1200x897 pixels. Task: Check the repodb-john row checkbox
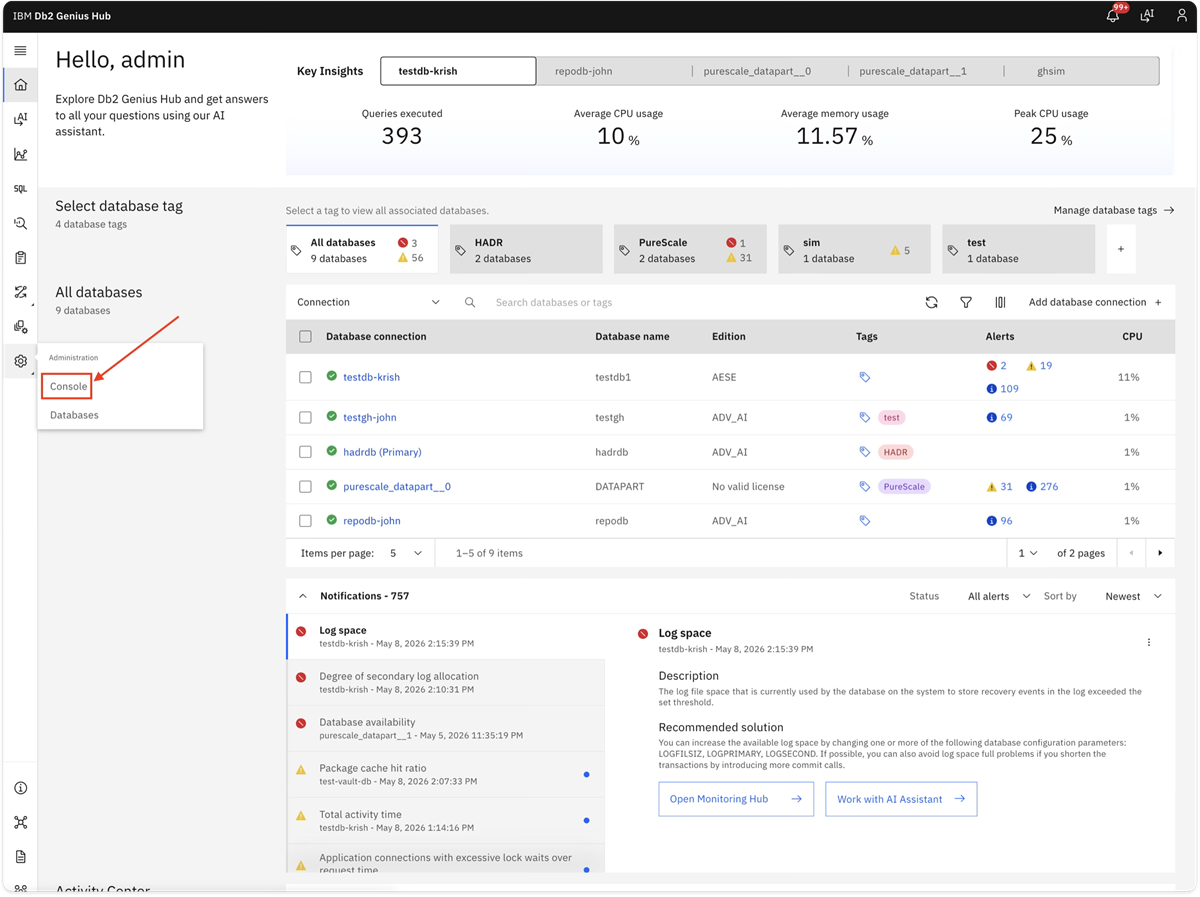[x=305, y=521]
